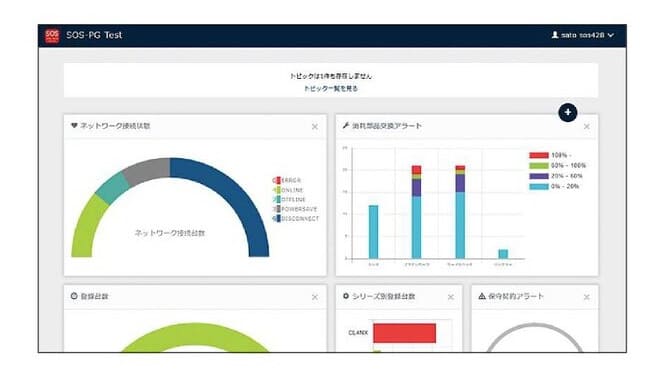The height and width of the screenshot is (380, 670).
Task: Click the purple 20% - 60% legend swatch
Action: [x=539, y=176]
